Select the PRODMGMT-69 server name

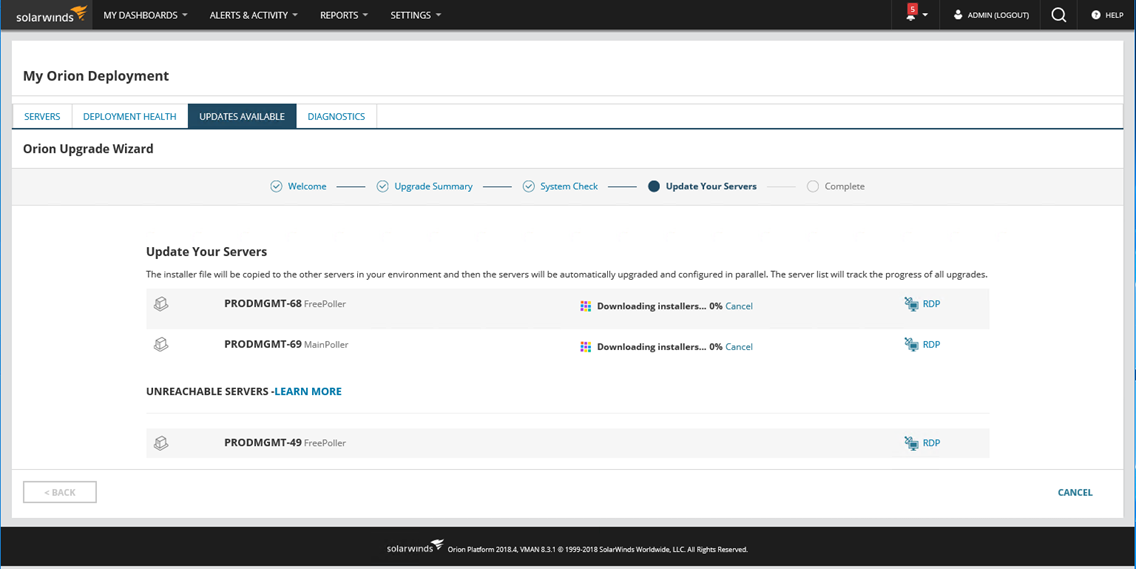tap(263, 344)
